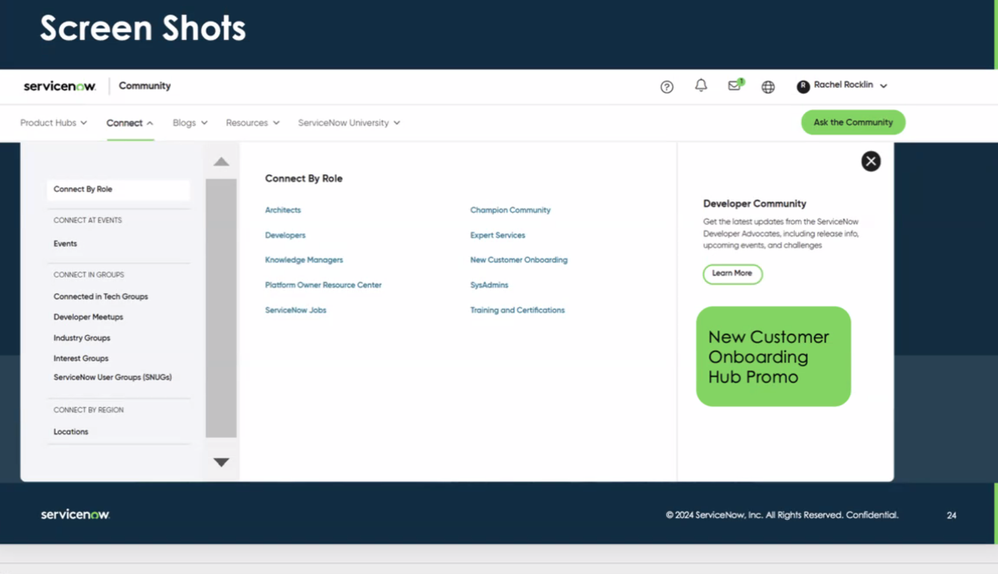Expand the Blogs dropdown

pos(190,123)
